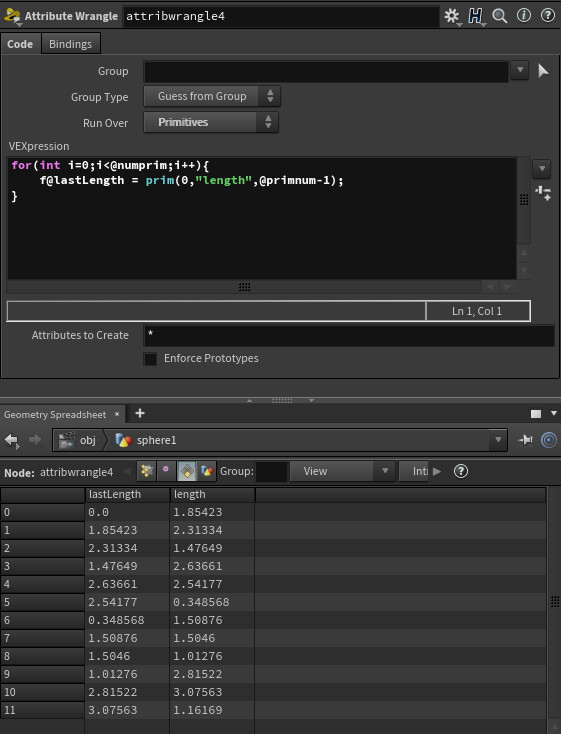Show primitive attributes in the spreadsheet
This screenshot has width=561, height=734.
[x=187, y=471]
